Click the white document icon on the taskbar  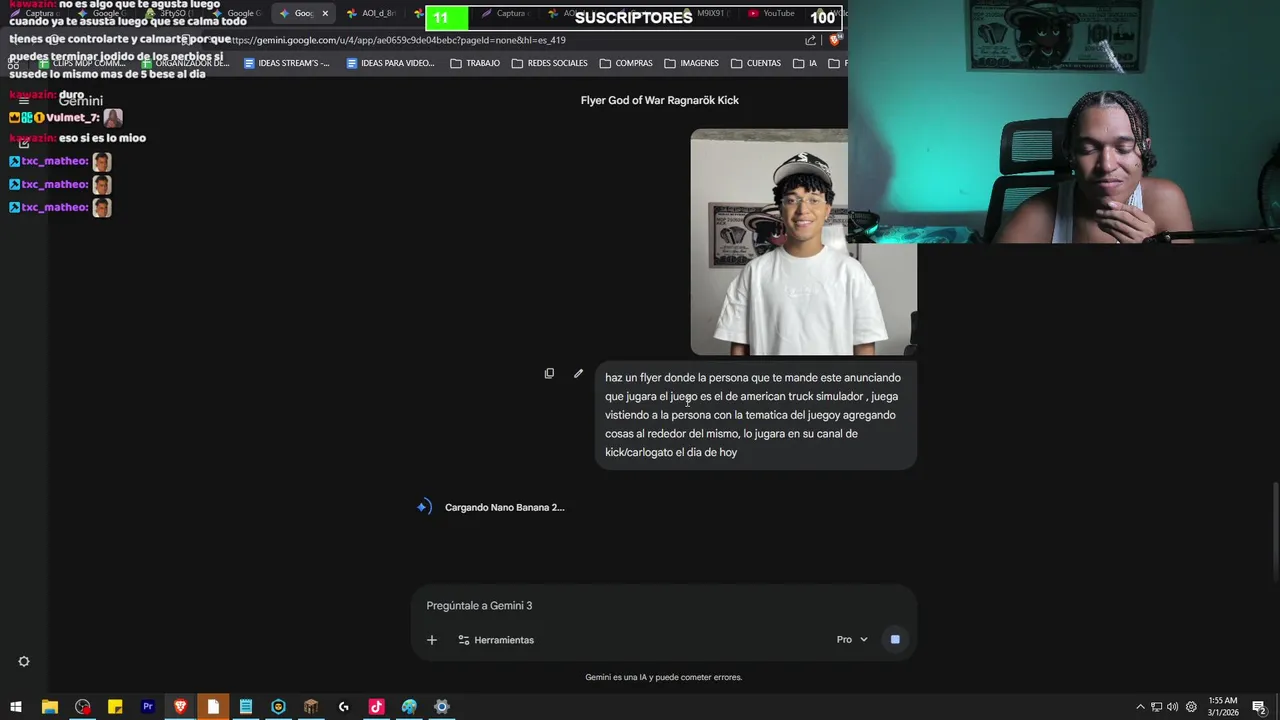(213, 707)
